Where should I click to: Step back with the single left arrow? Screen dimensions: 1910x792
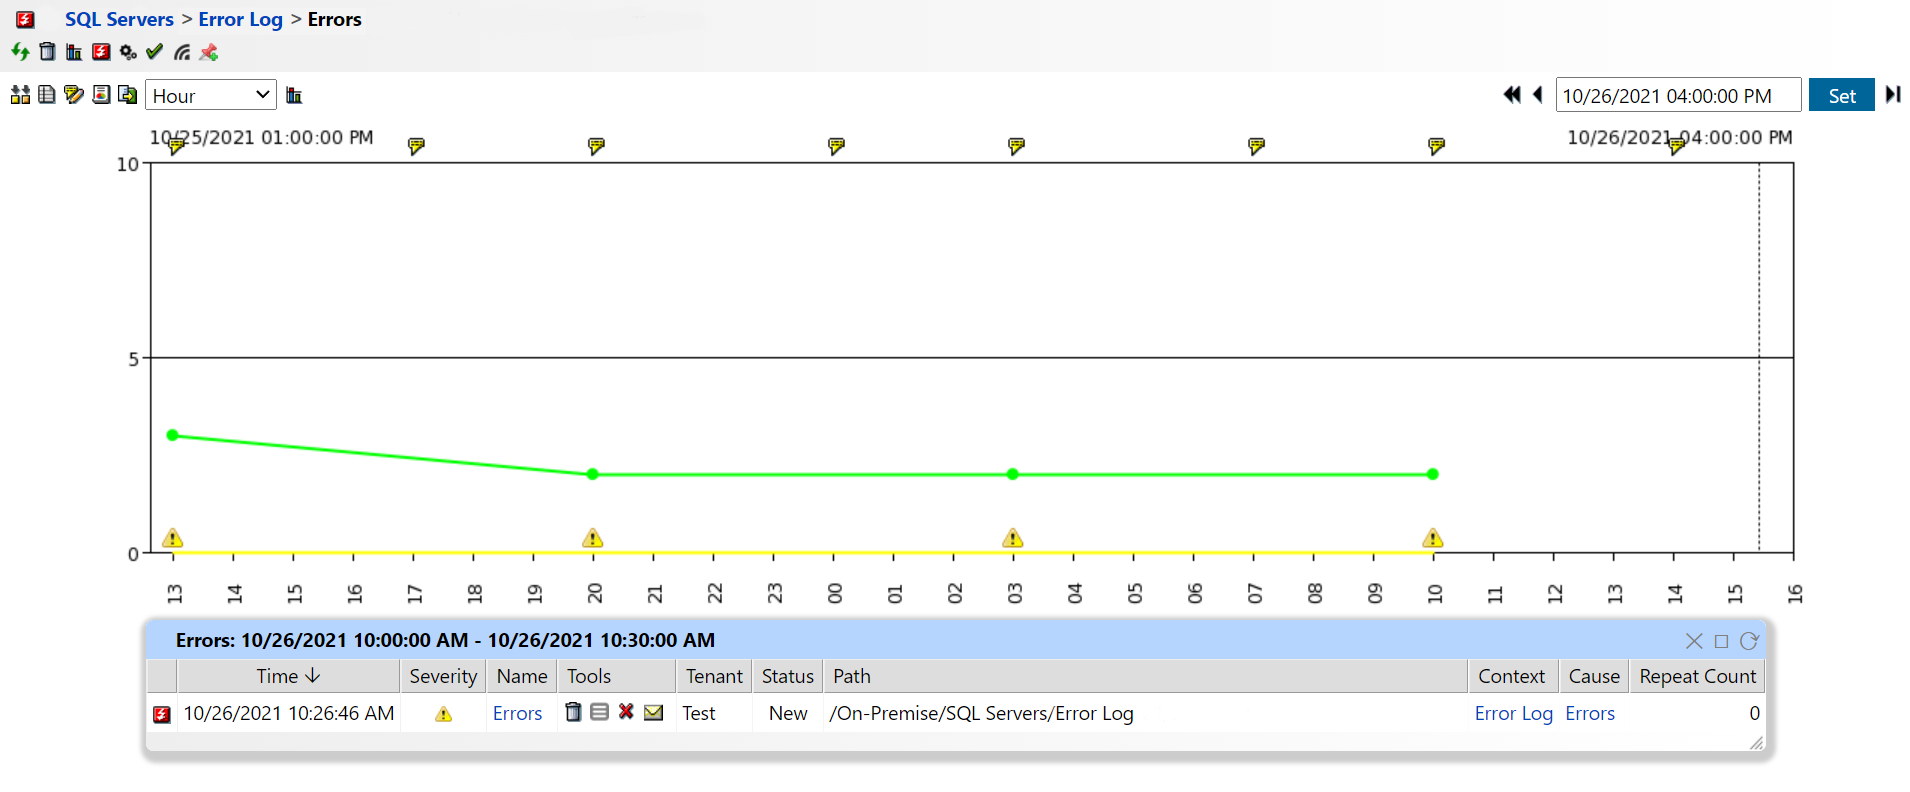(1538, 94)
